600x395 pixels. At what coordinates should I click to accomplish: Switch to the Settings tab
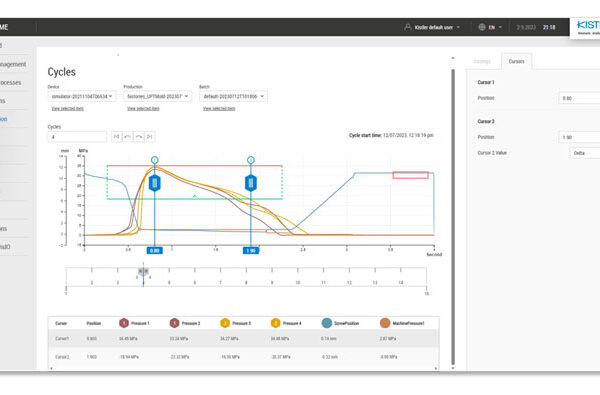pyautogui.click(x=482, y=61)
